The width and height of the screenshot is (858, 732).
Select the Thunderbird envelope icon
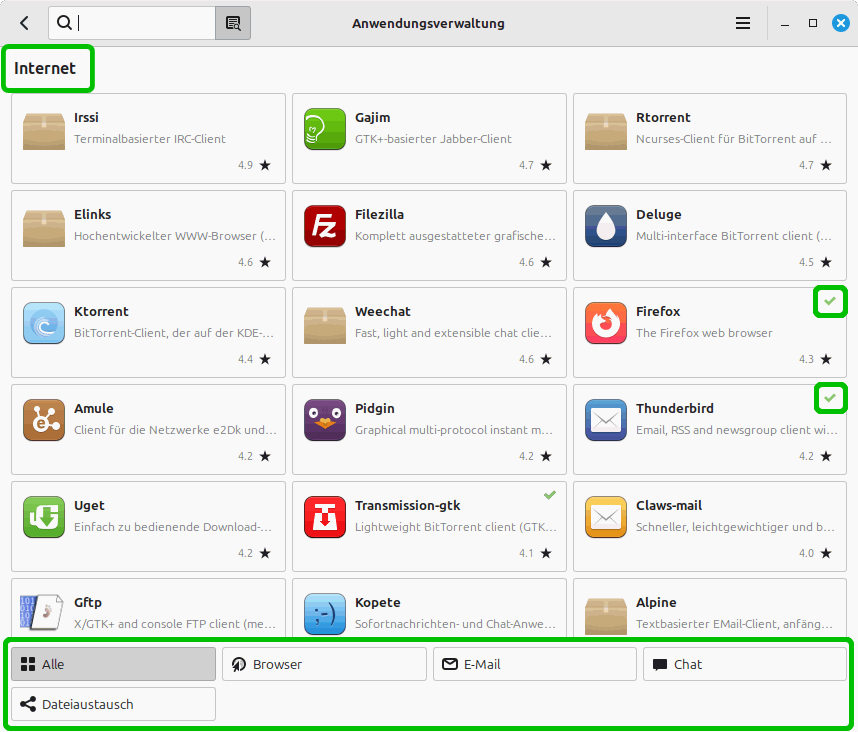tap(605, 420)
